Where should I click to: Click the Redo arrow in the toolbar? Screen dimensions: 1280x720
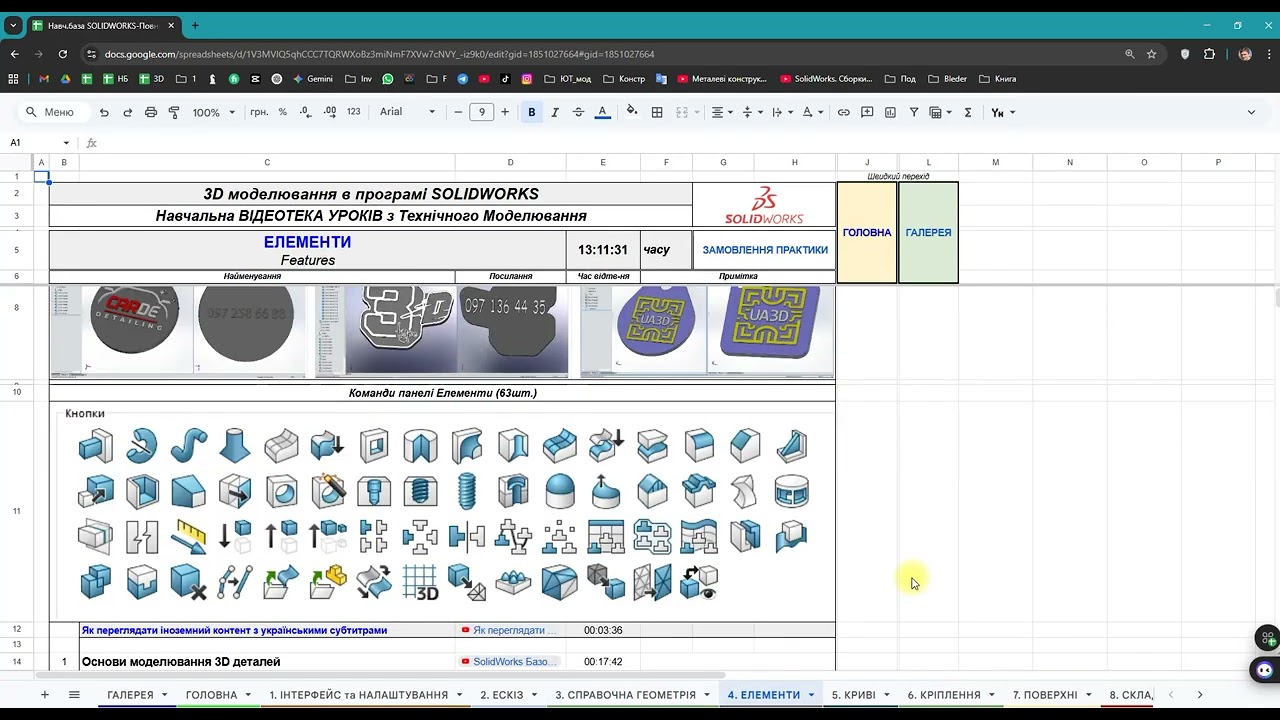(x=127, y=113)
